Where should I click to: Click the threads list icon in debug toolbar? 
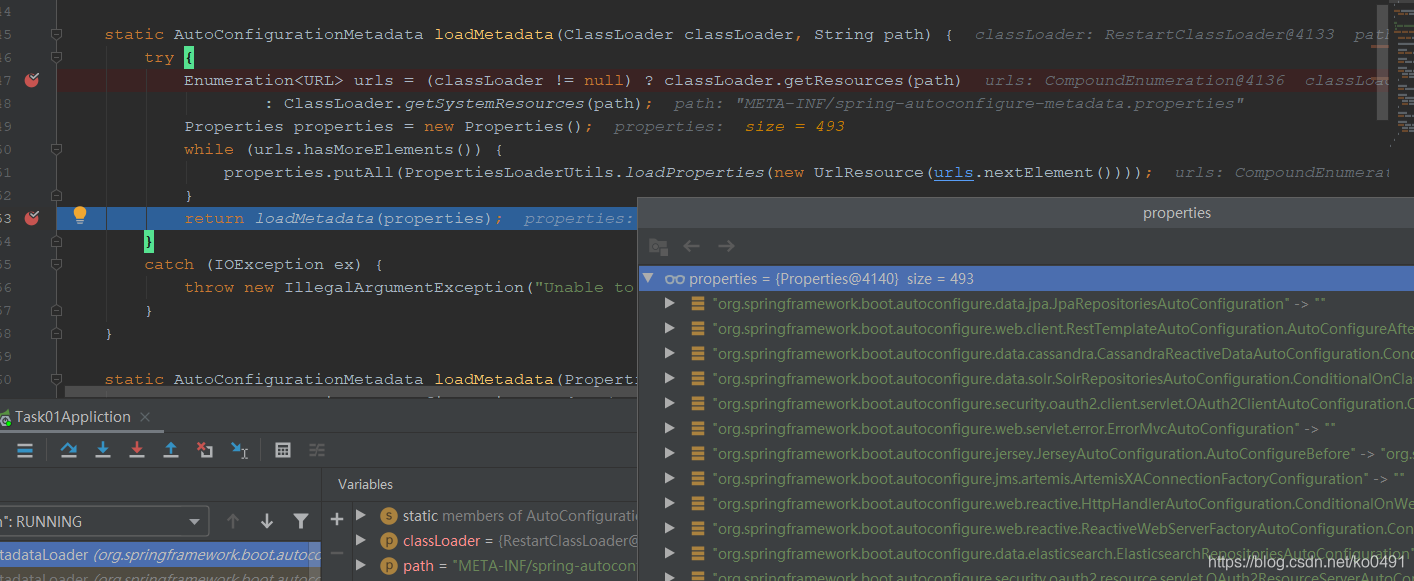[25, 450]
